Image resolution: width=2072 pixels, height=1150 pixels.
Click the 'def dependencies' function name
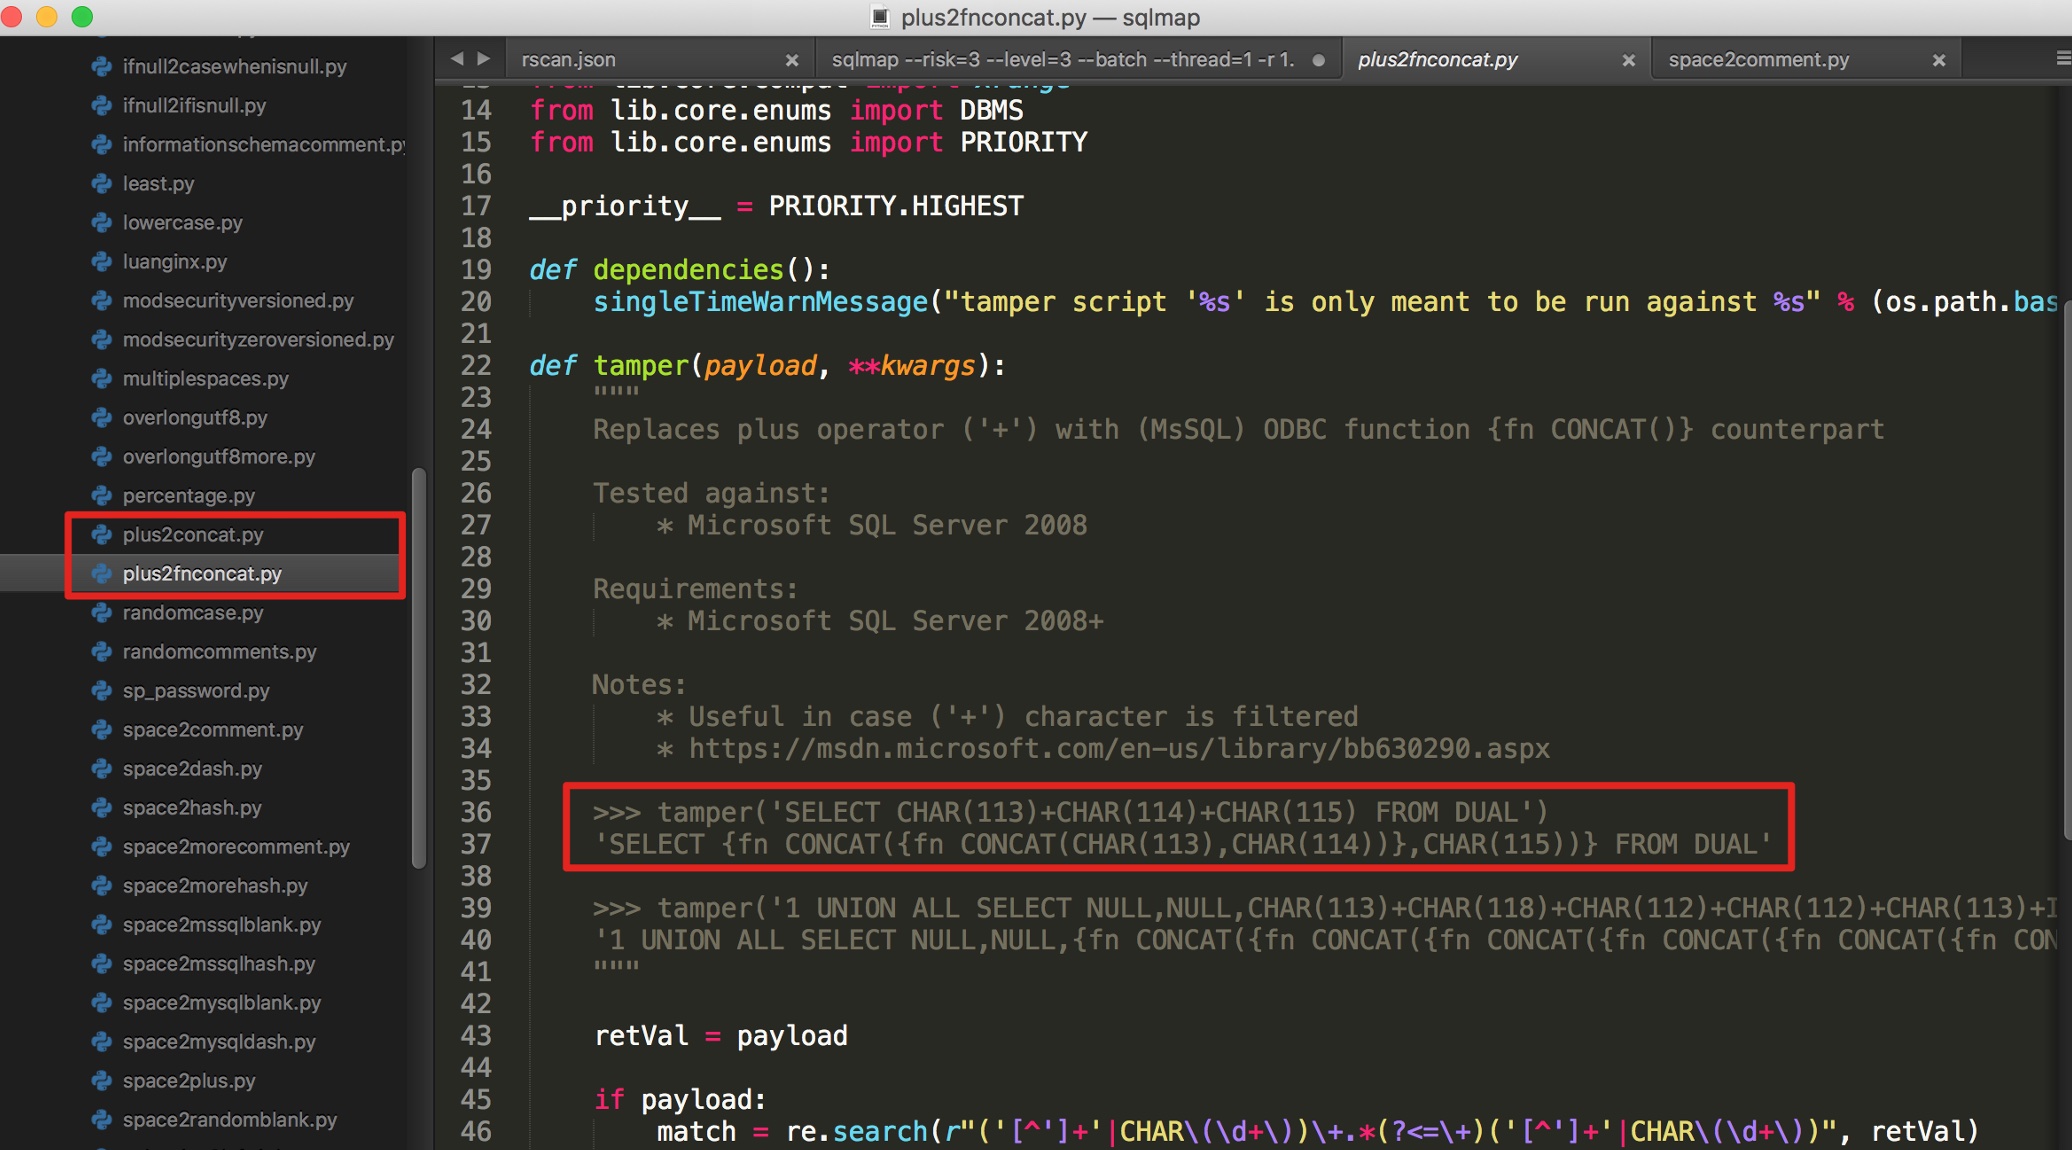click(x=688, y=270)
